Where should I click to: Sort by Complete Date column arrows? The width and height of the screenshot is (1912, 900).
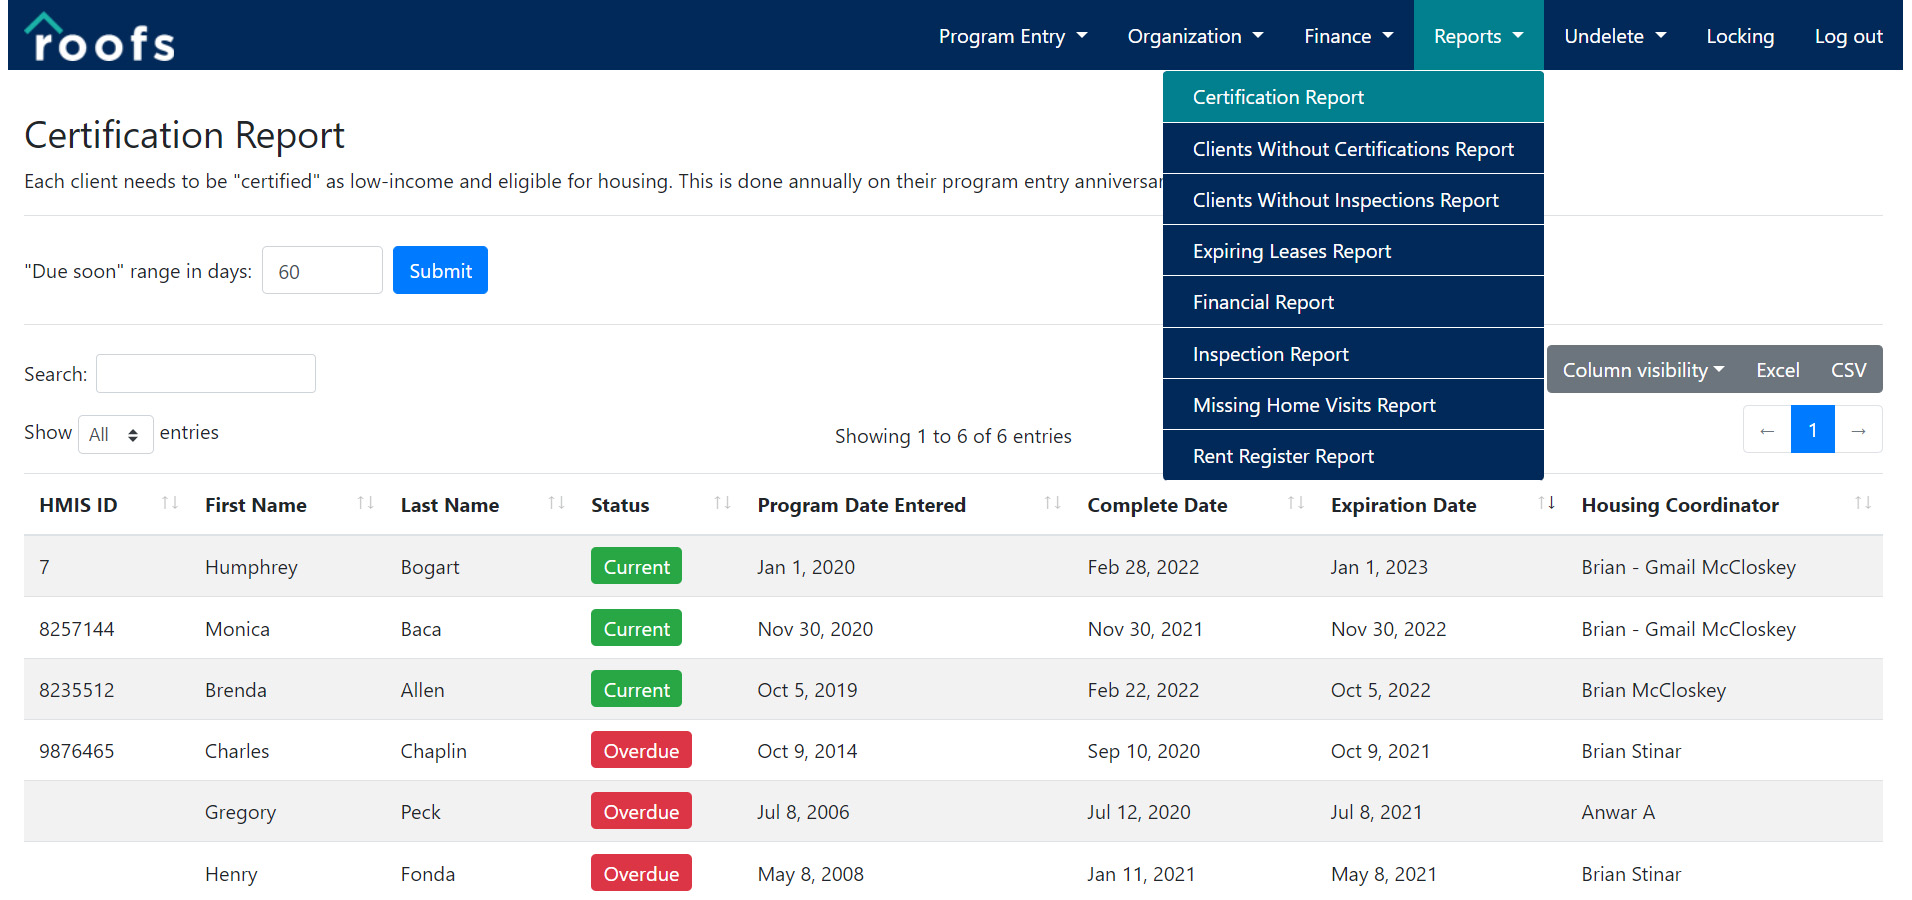click(x=1296, y=503)
